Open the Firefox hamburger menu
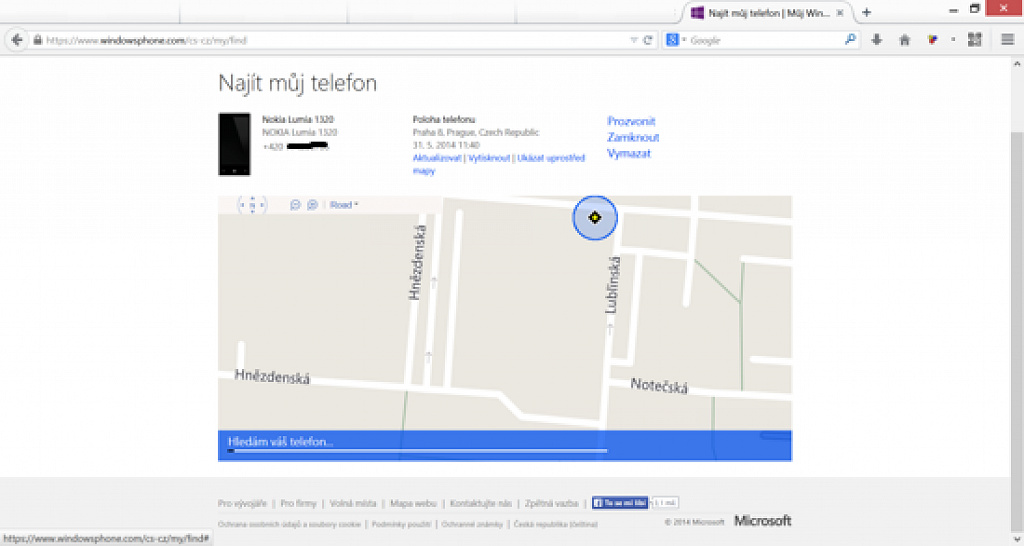Screen dimensions: 1024x546 [x=1007, y=40]
